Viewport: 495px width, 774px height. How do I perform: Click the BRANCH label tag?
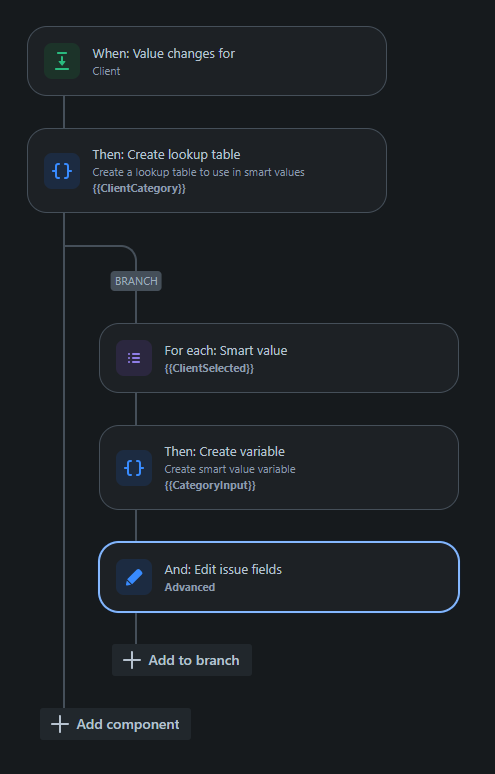[x=136, y=281]
